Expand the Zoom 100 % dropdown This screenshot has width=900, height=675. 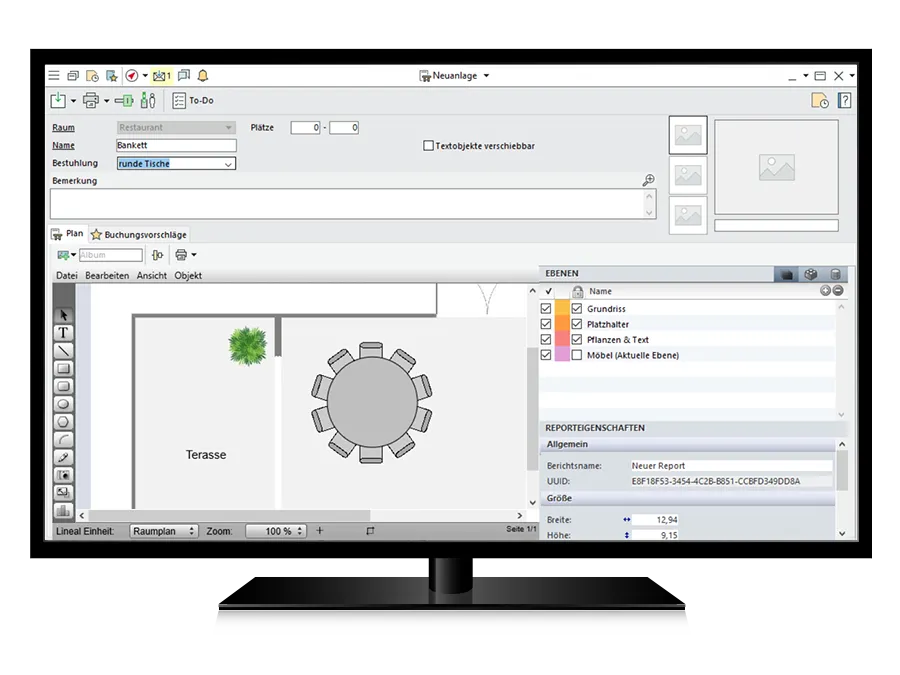(x=300, y=531)
